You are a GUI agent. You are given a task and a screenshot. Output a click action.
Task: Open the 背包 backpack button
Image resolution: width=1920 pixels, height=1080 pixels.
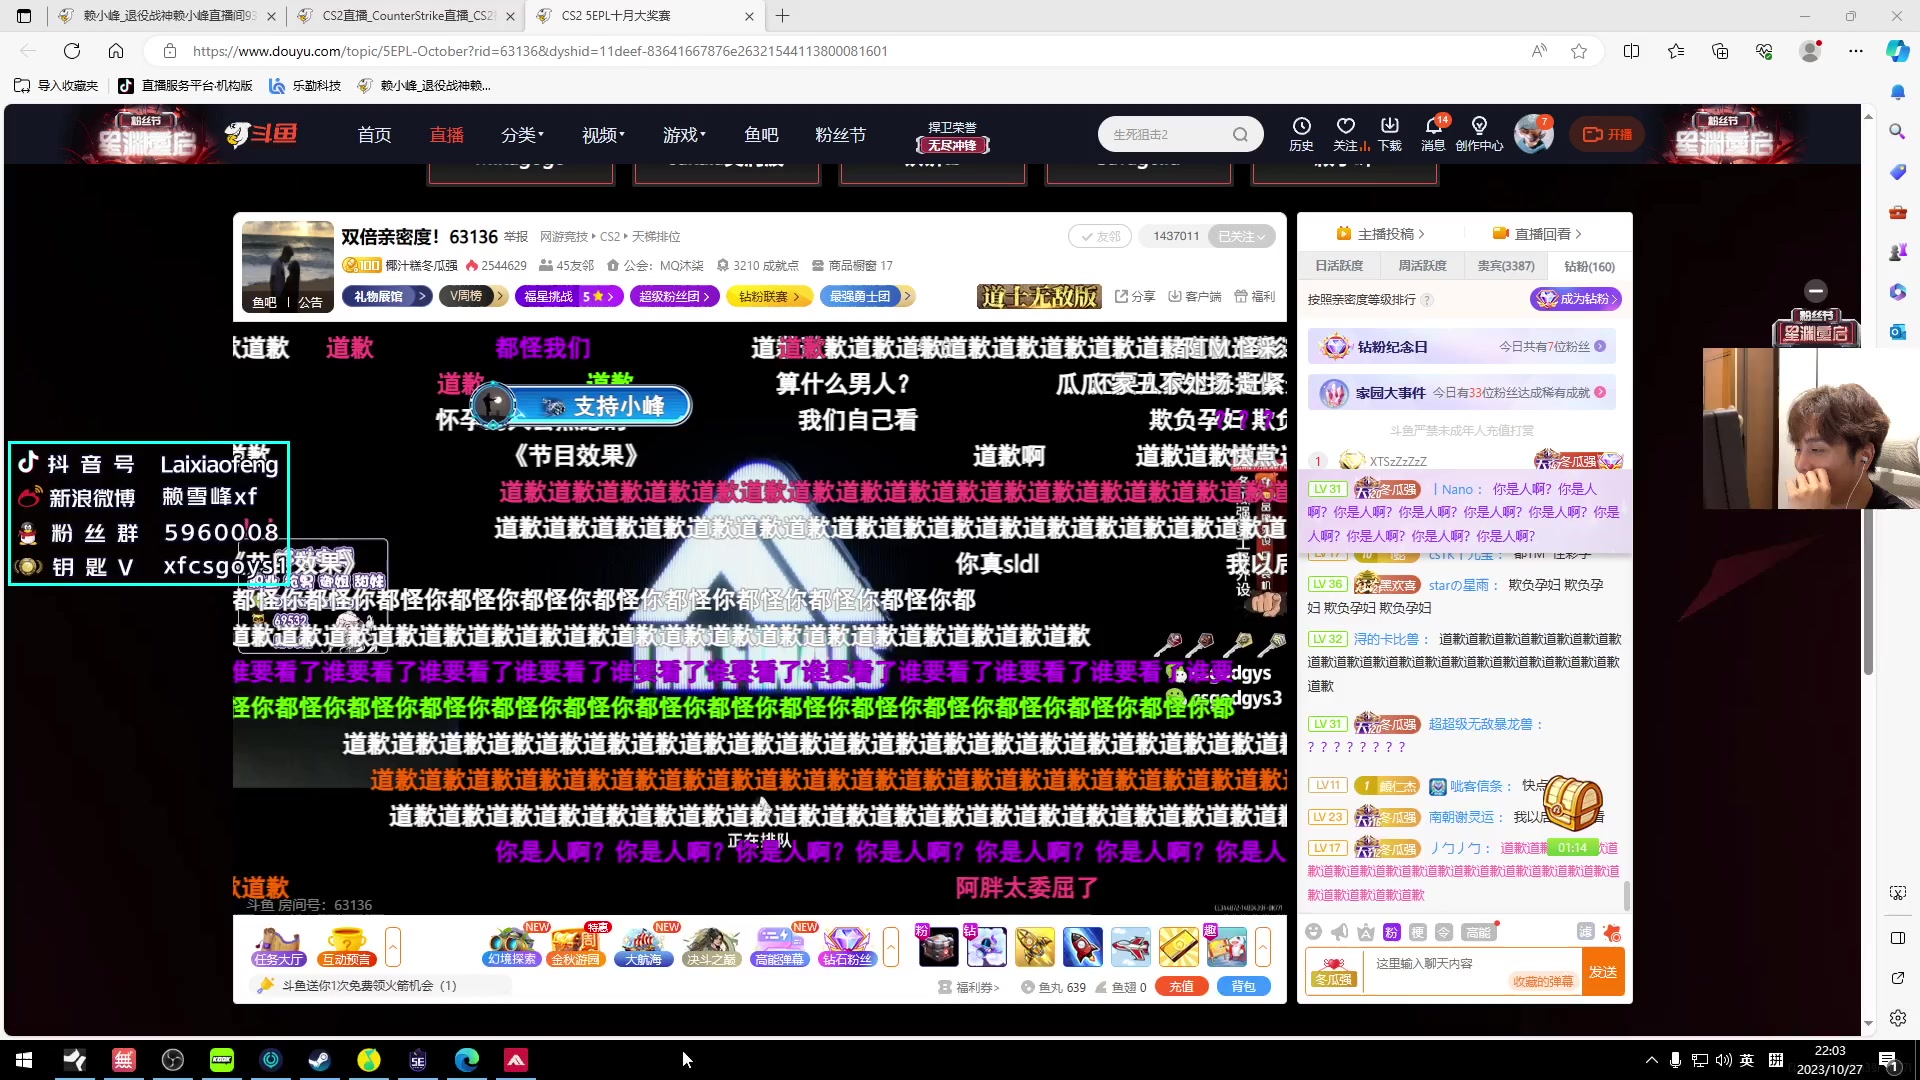coord(1243,987)
